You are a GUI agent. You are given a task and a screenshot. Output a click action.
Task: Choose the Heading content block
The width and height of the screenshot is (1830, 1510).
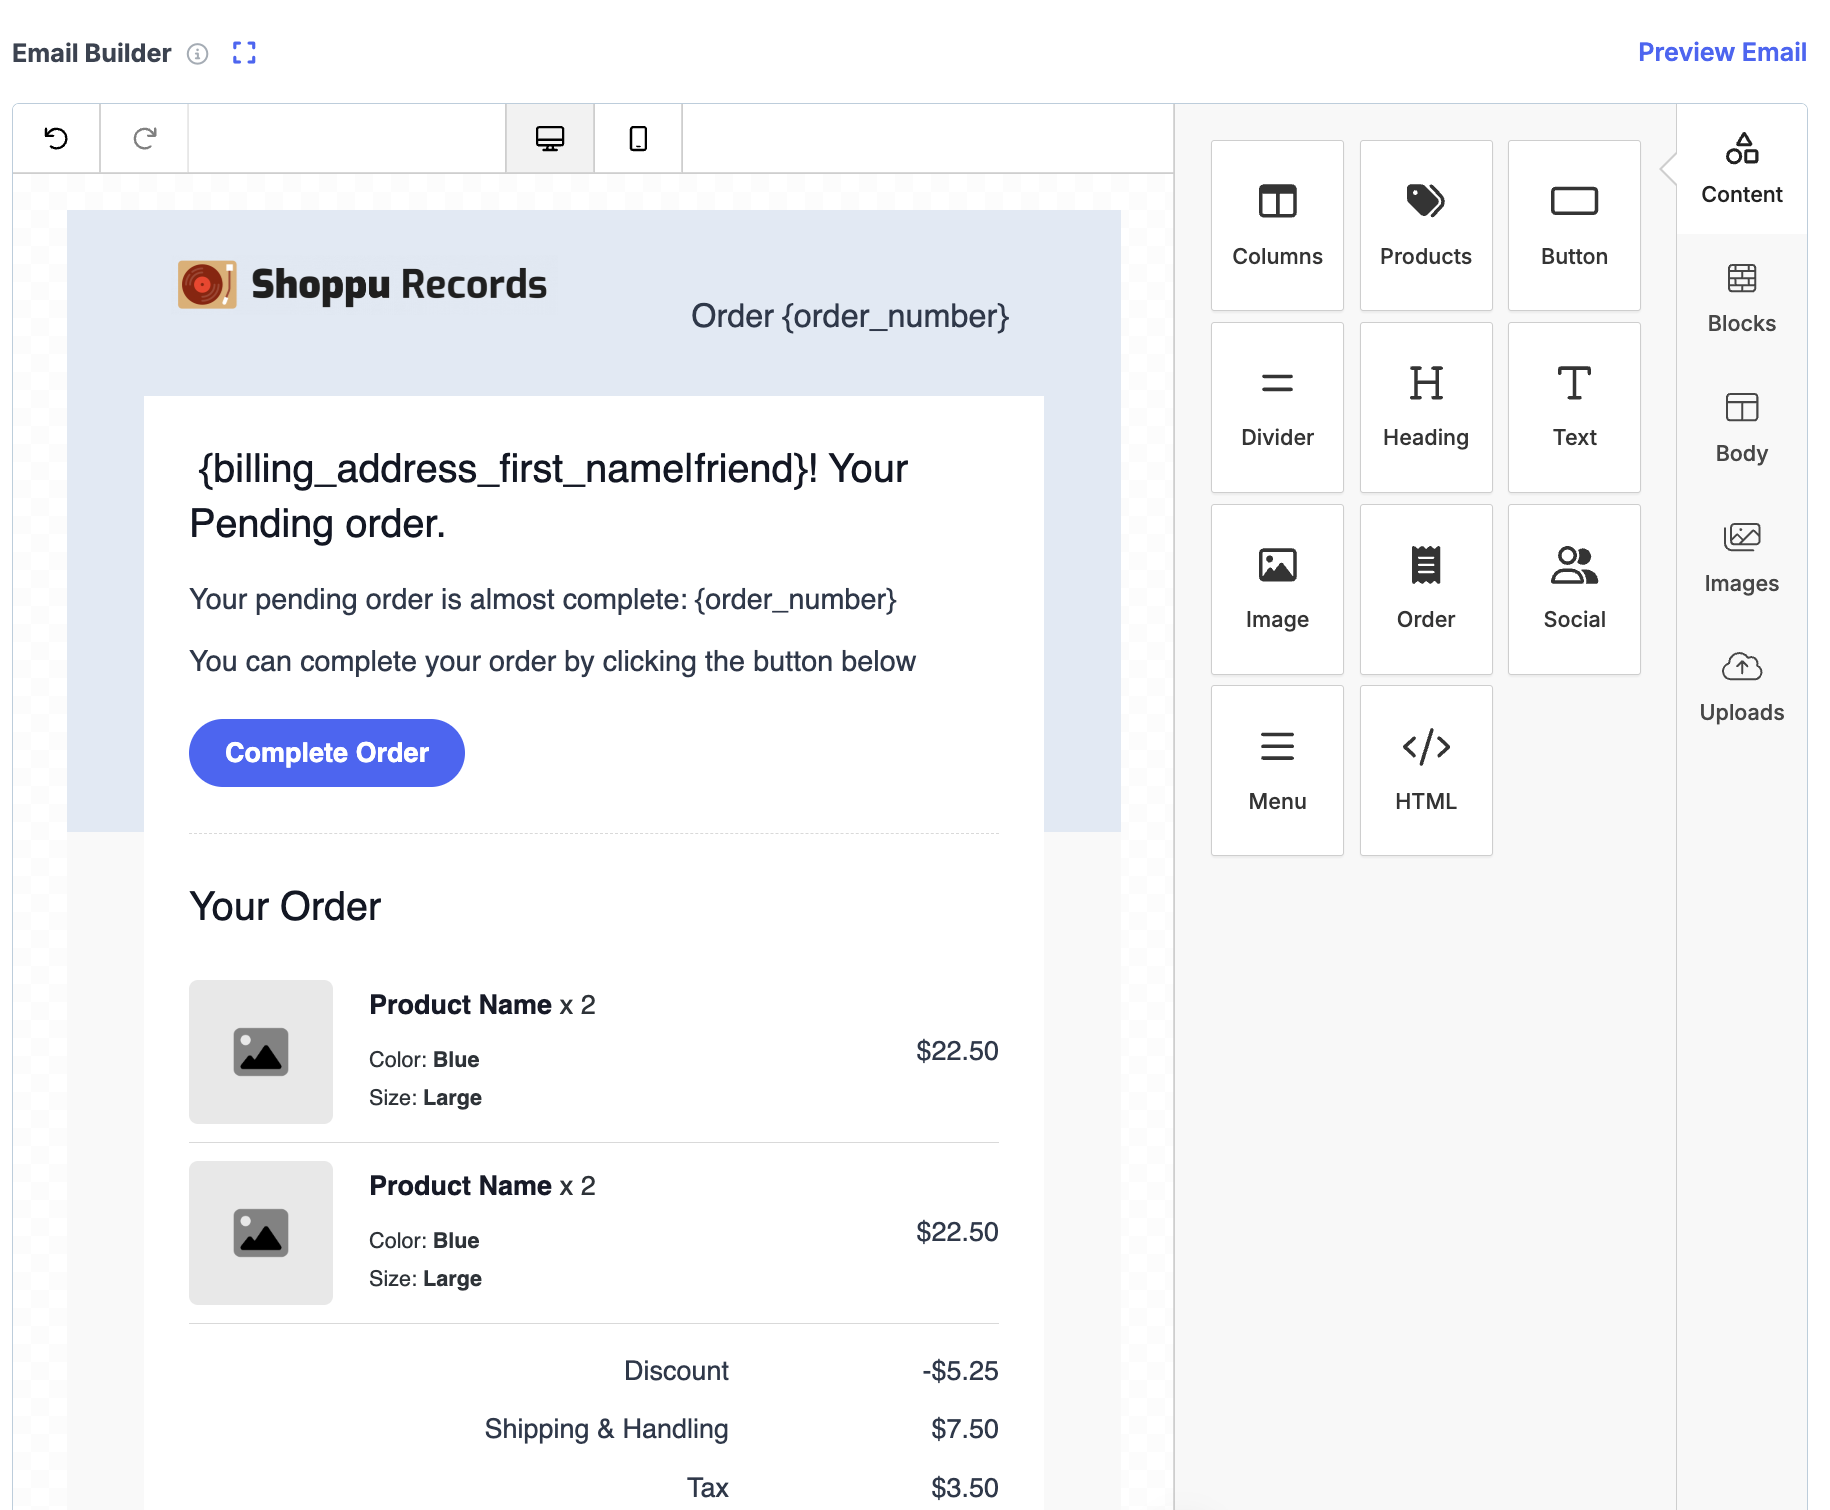click(x=1426, y=407)
